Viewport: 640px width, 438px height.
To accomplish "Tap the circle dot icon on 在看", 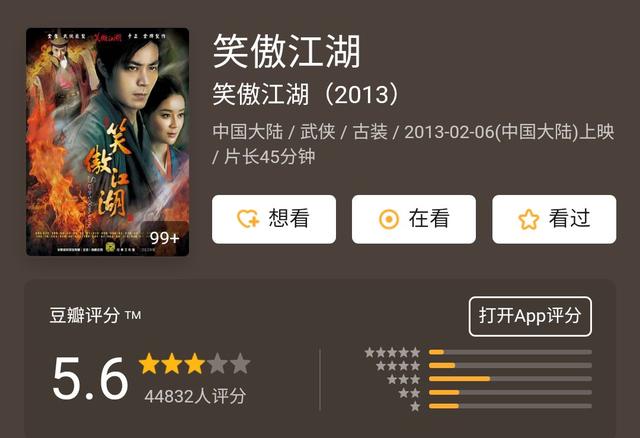I will pyautogui.click(x=389, y=219).
